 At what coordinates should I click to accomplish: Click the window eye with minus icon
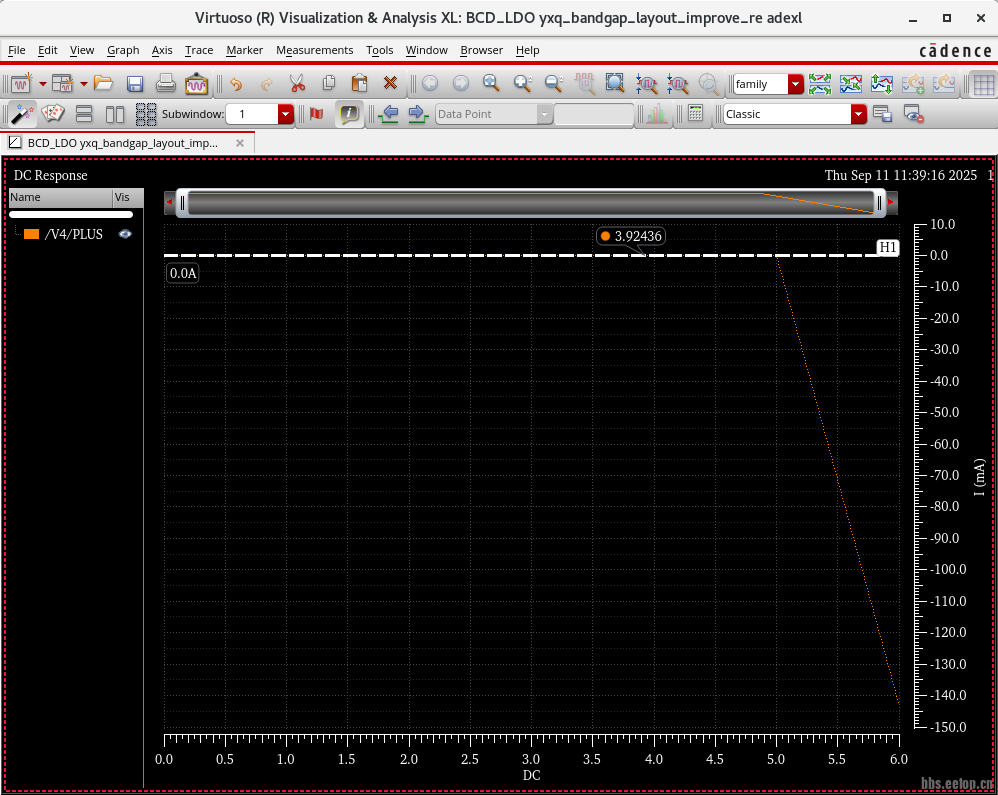(x=913, y=114)
